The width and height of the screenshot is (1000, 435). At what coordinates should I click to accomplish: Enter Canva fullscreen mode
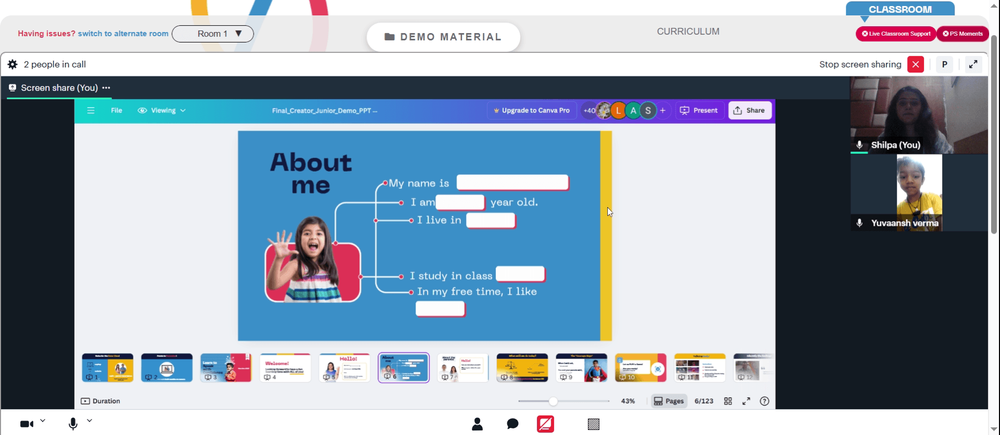746,401
